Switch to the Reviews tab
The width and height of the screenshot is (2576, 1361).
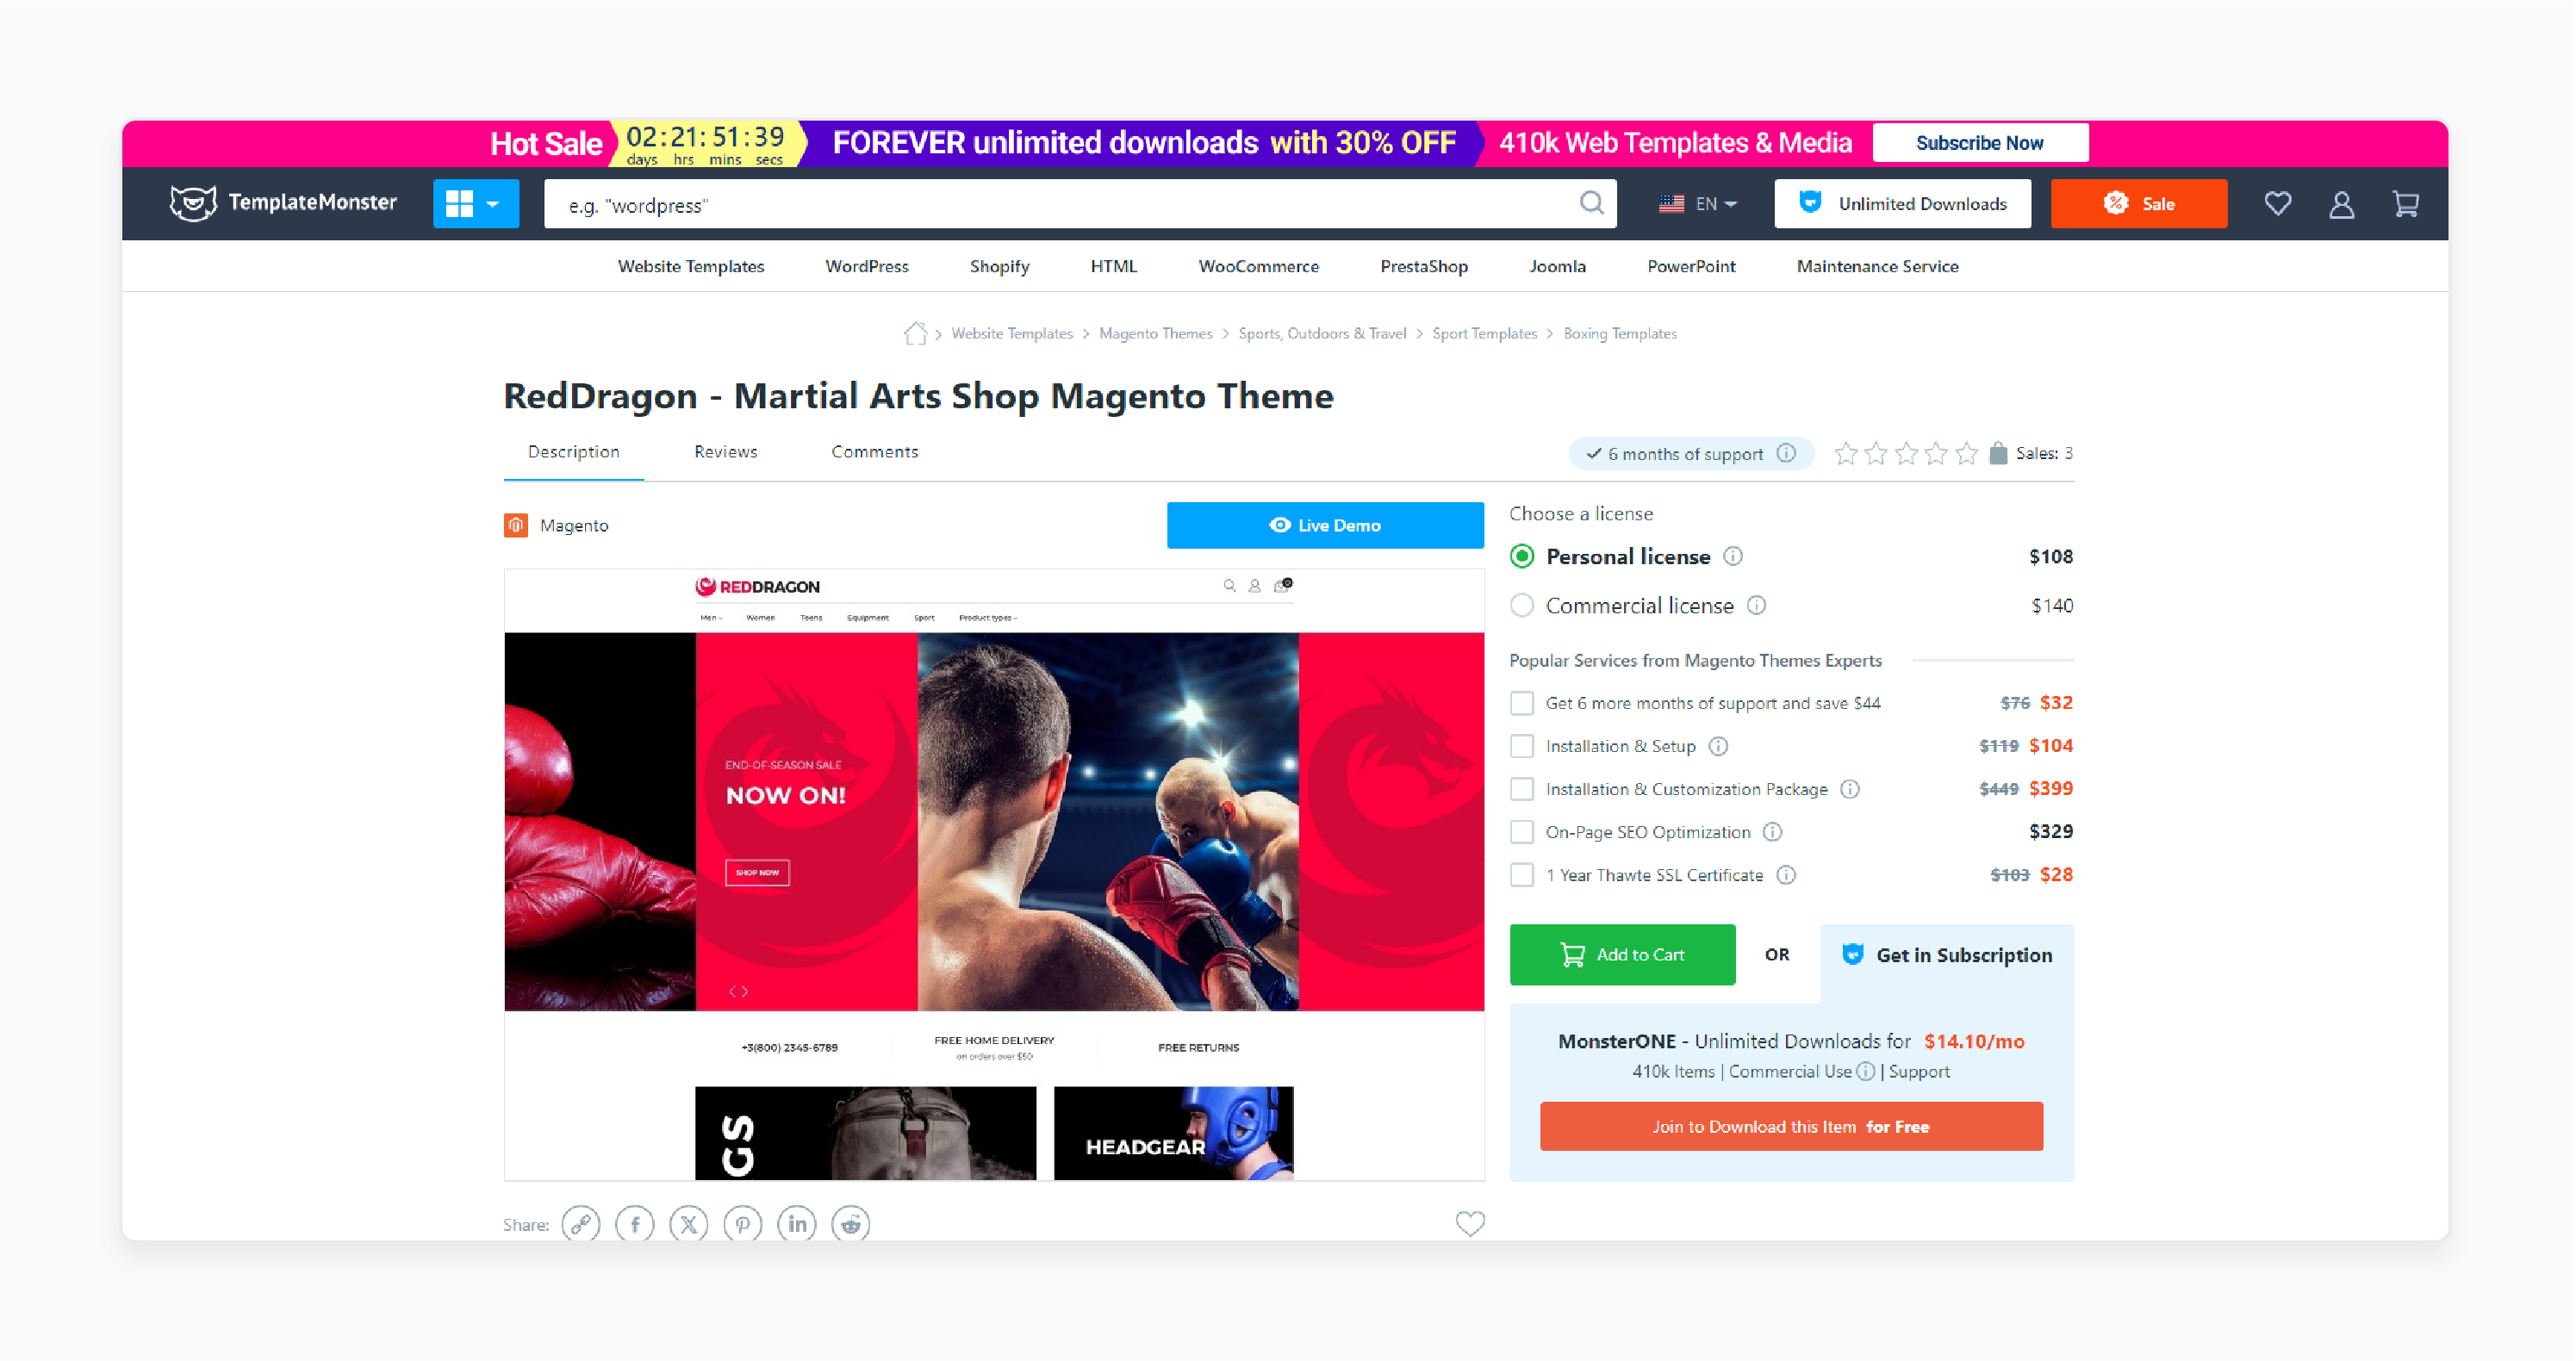tap(724, 451)
